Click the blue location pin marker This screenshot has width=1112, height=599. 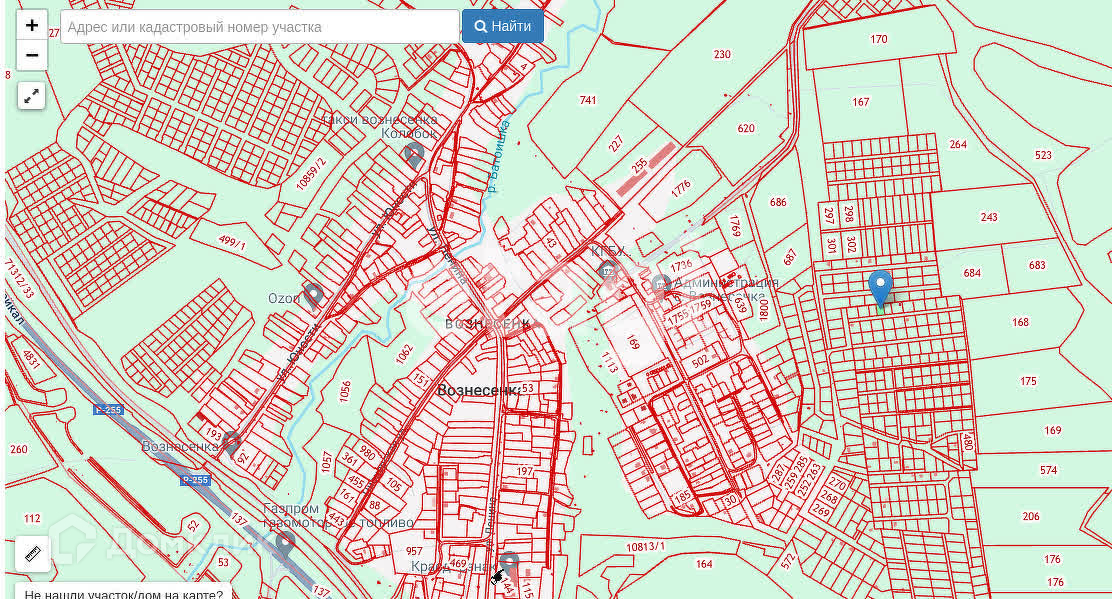pos(880,287)
